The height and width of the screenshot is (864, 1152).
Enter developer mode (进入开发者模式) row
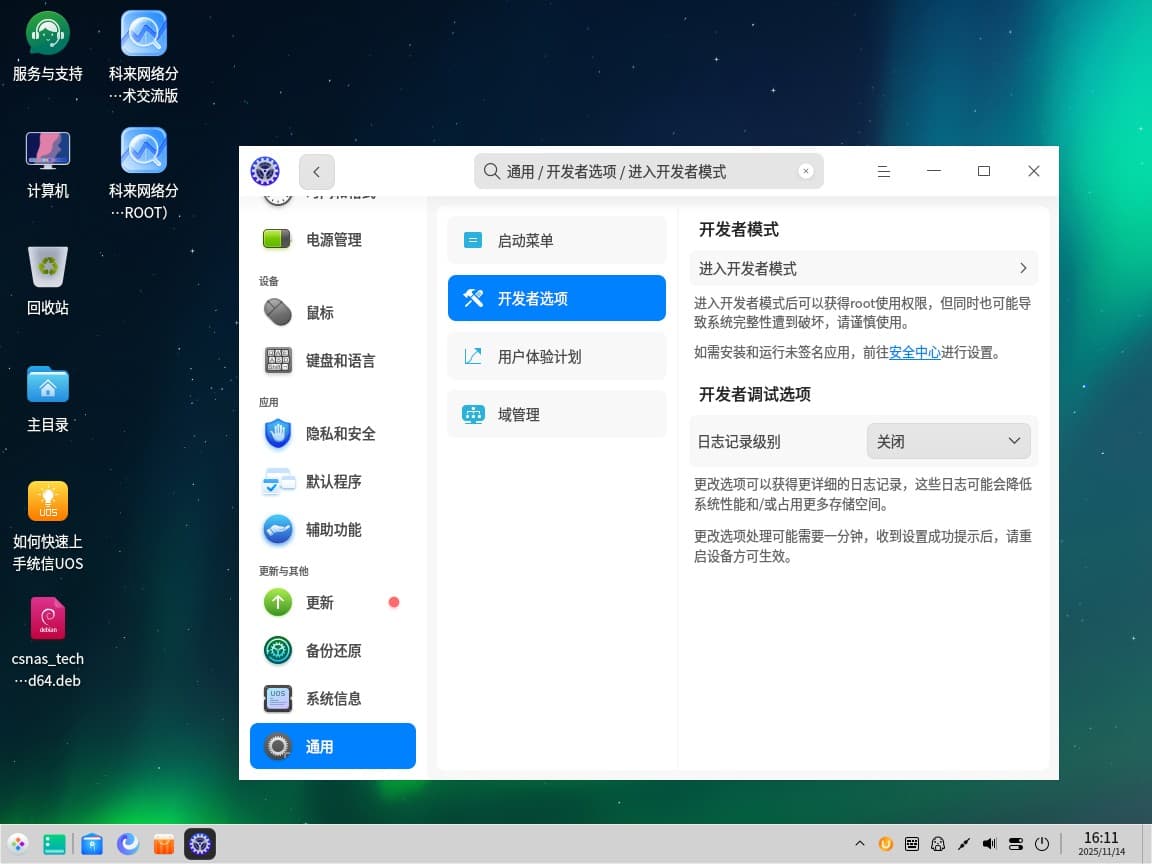point(863,269)
